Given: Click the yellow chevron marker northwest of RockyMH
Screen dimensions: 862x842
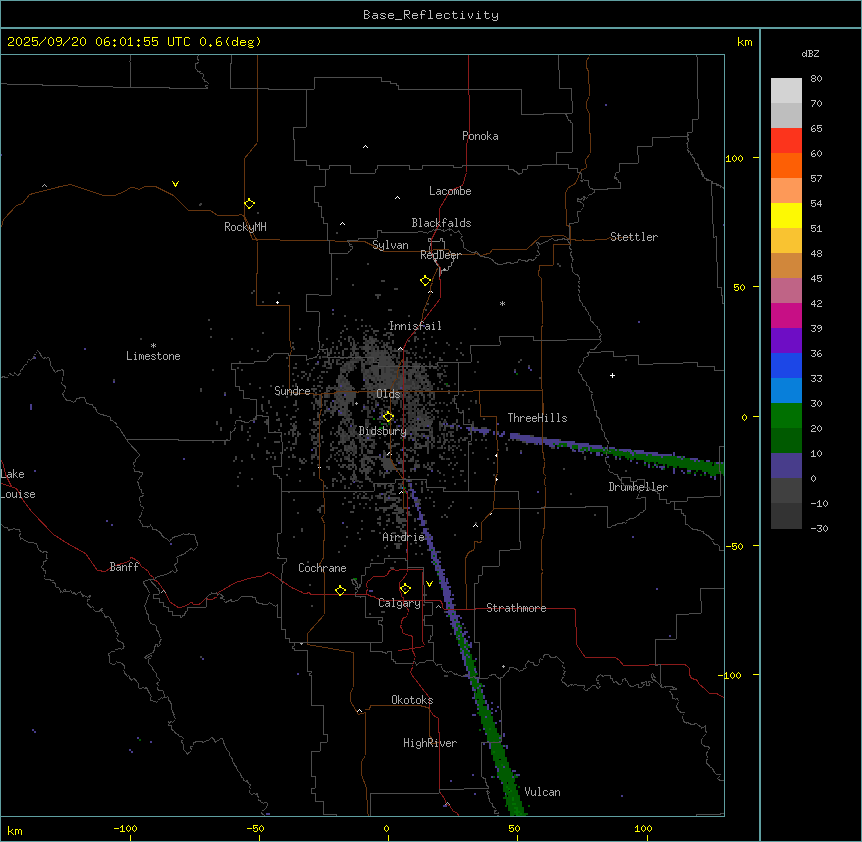Looking at the screenshot, I should [x=175, y=184].
